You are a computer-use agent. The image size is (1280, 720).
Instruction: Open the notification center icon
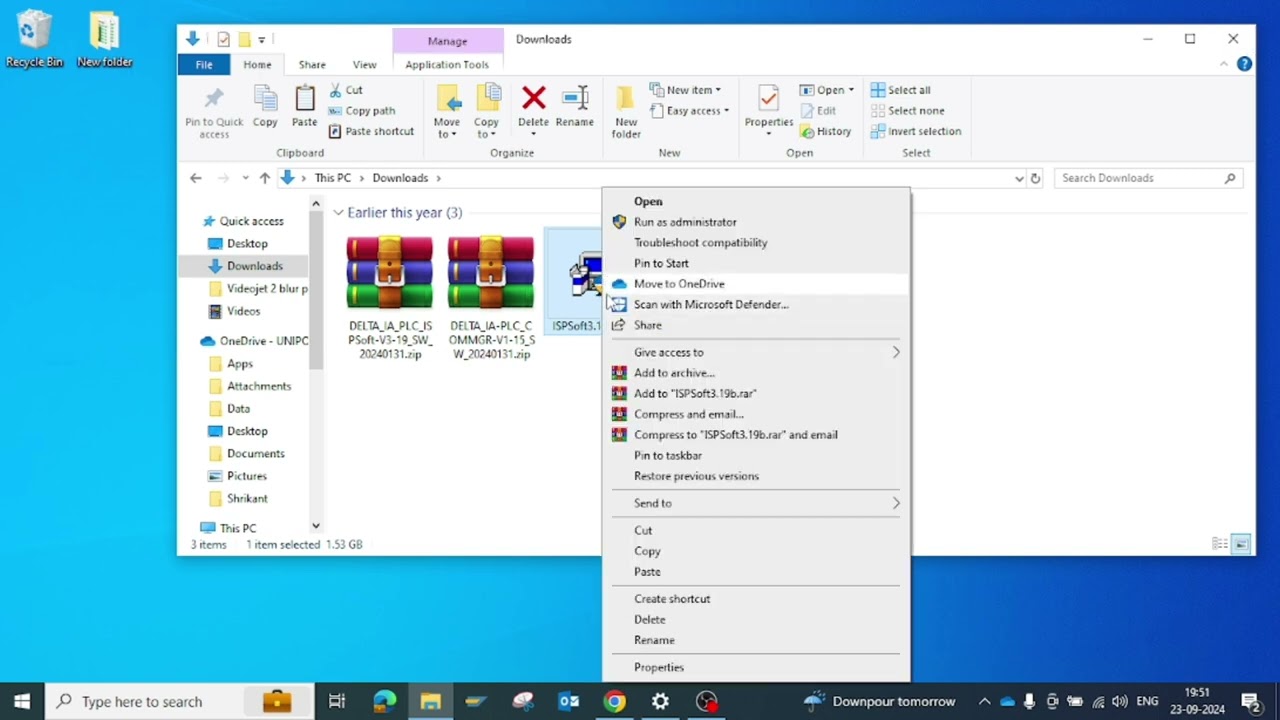[x=1250, y=701]
